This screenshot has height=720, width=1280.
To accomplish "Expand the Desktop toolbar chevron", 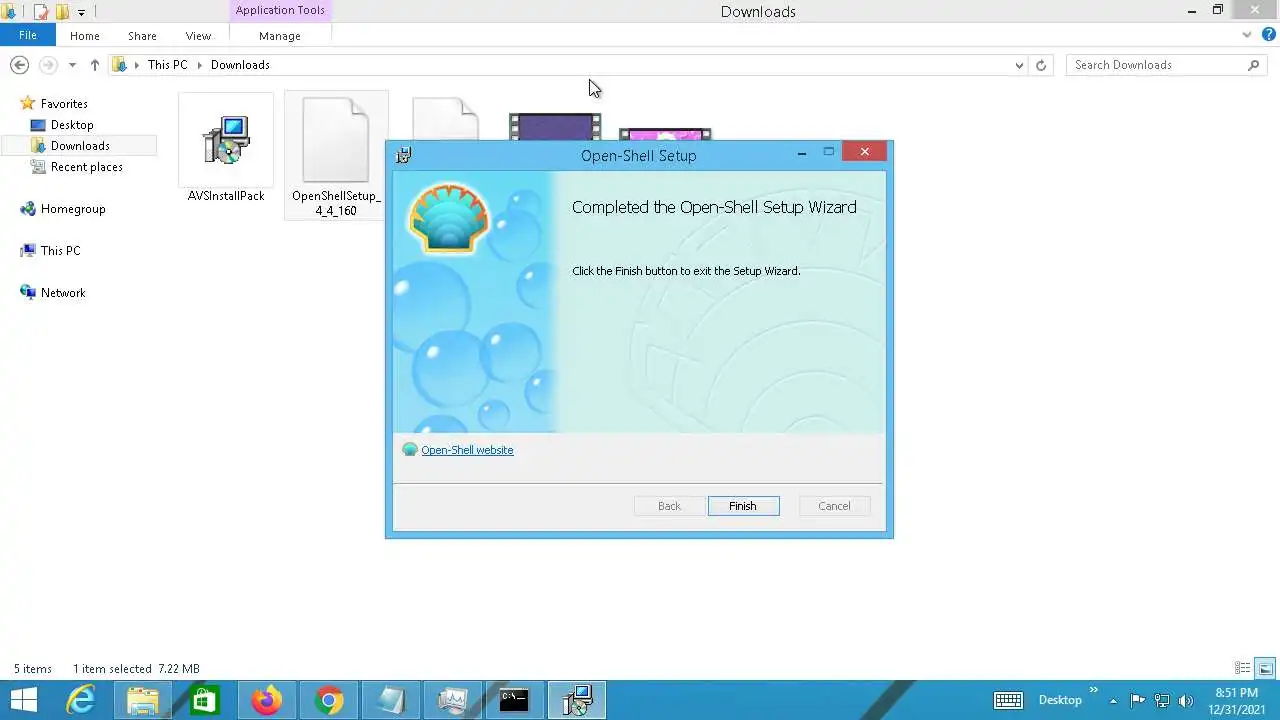I will click(x=1093, y=691).
